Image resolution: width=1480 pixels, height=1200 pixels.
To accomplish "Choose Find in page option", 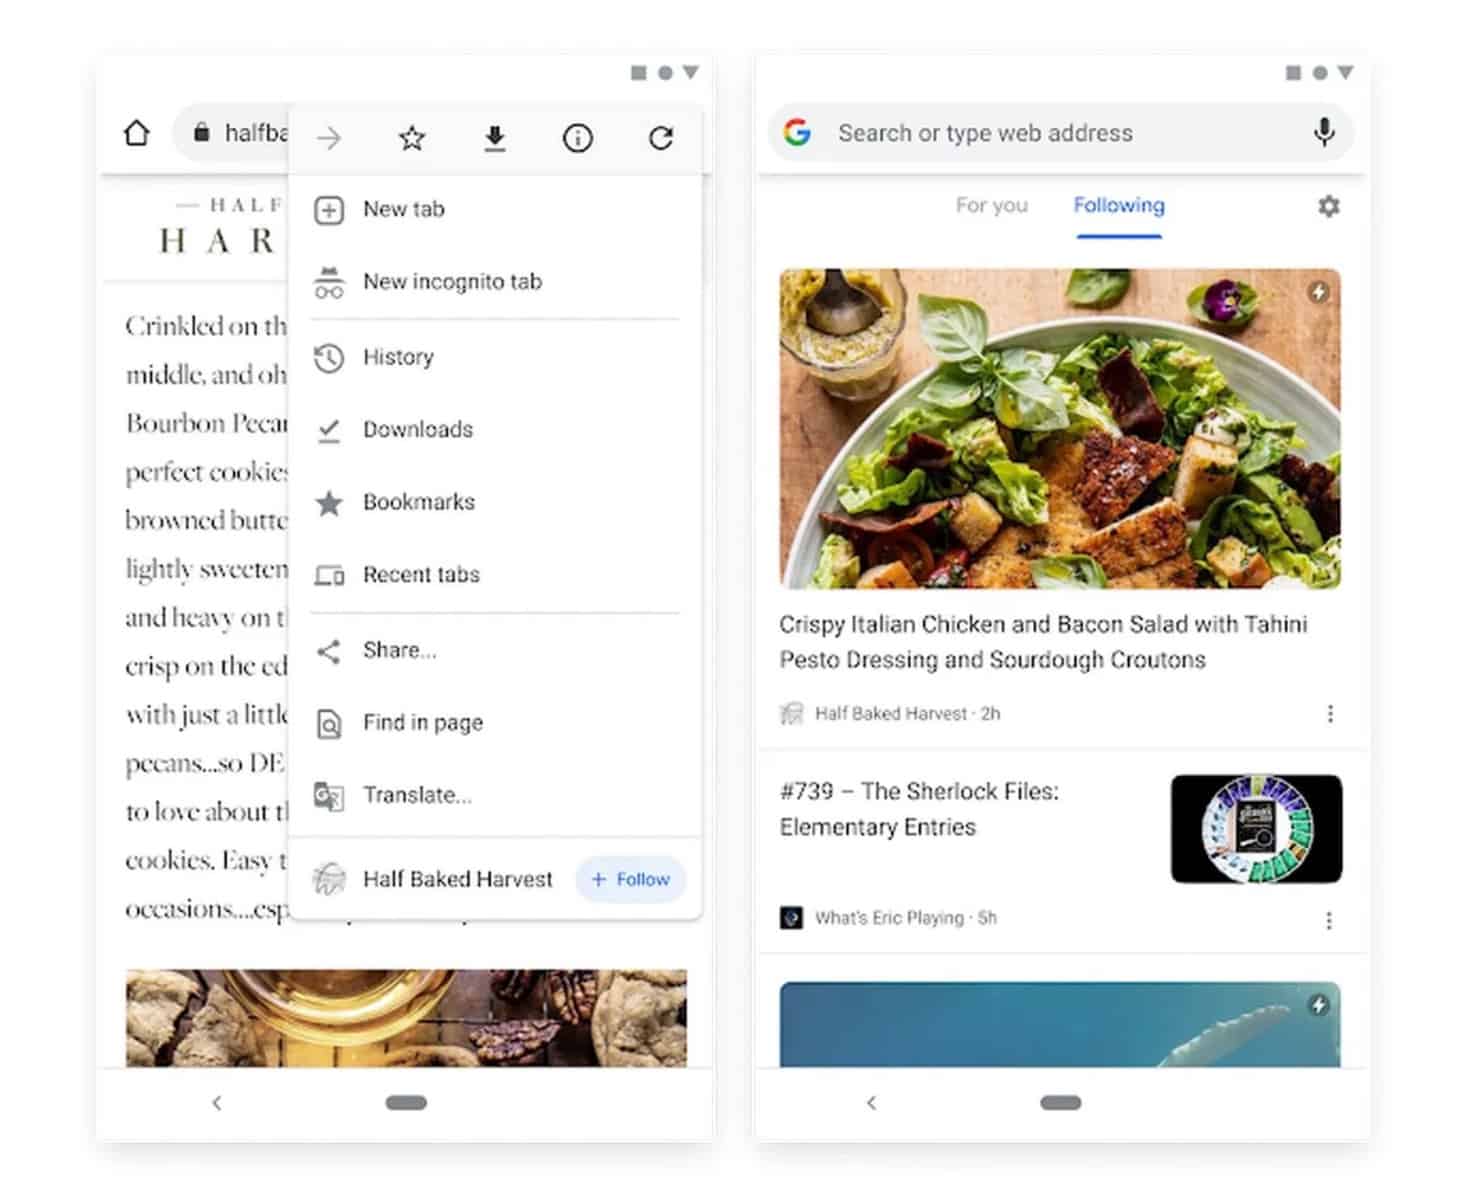I will [x=422, y=723].
